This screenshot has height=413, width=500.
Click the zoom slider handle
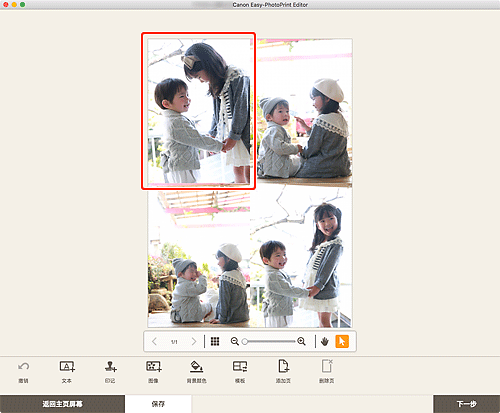click(x=245, y=342)
